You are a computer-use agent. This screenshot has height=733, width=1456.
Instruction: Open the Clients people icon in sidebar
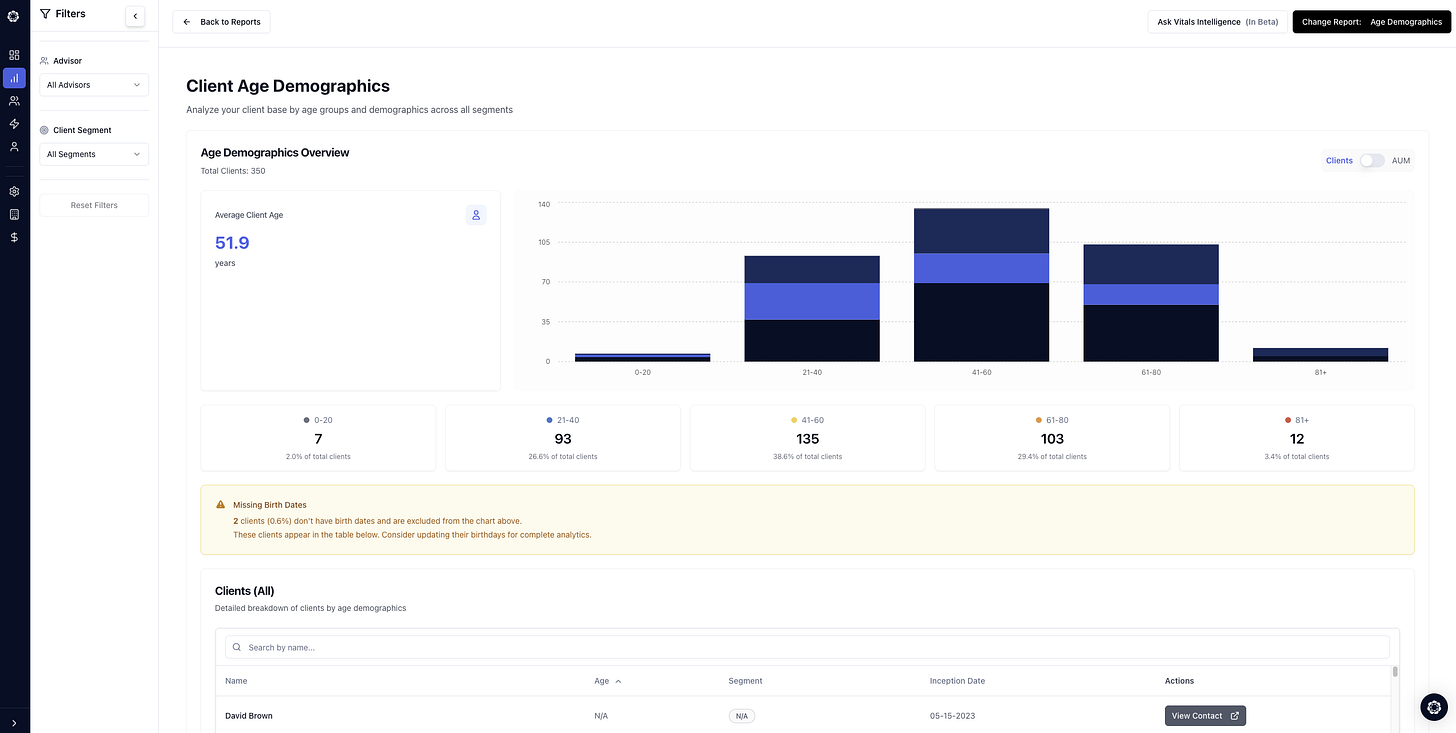pyautogui.click(x=14, y=100)
